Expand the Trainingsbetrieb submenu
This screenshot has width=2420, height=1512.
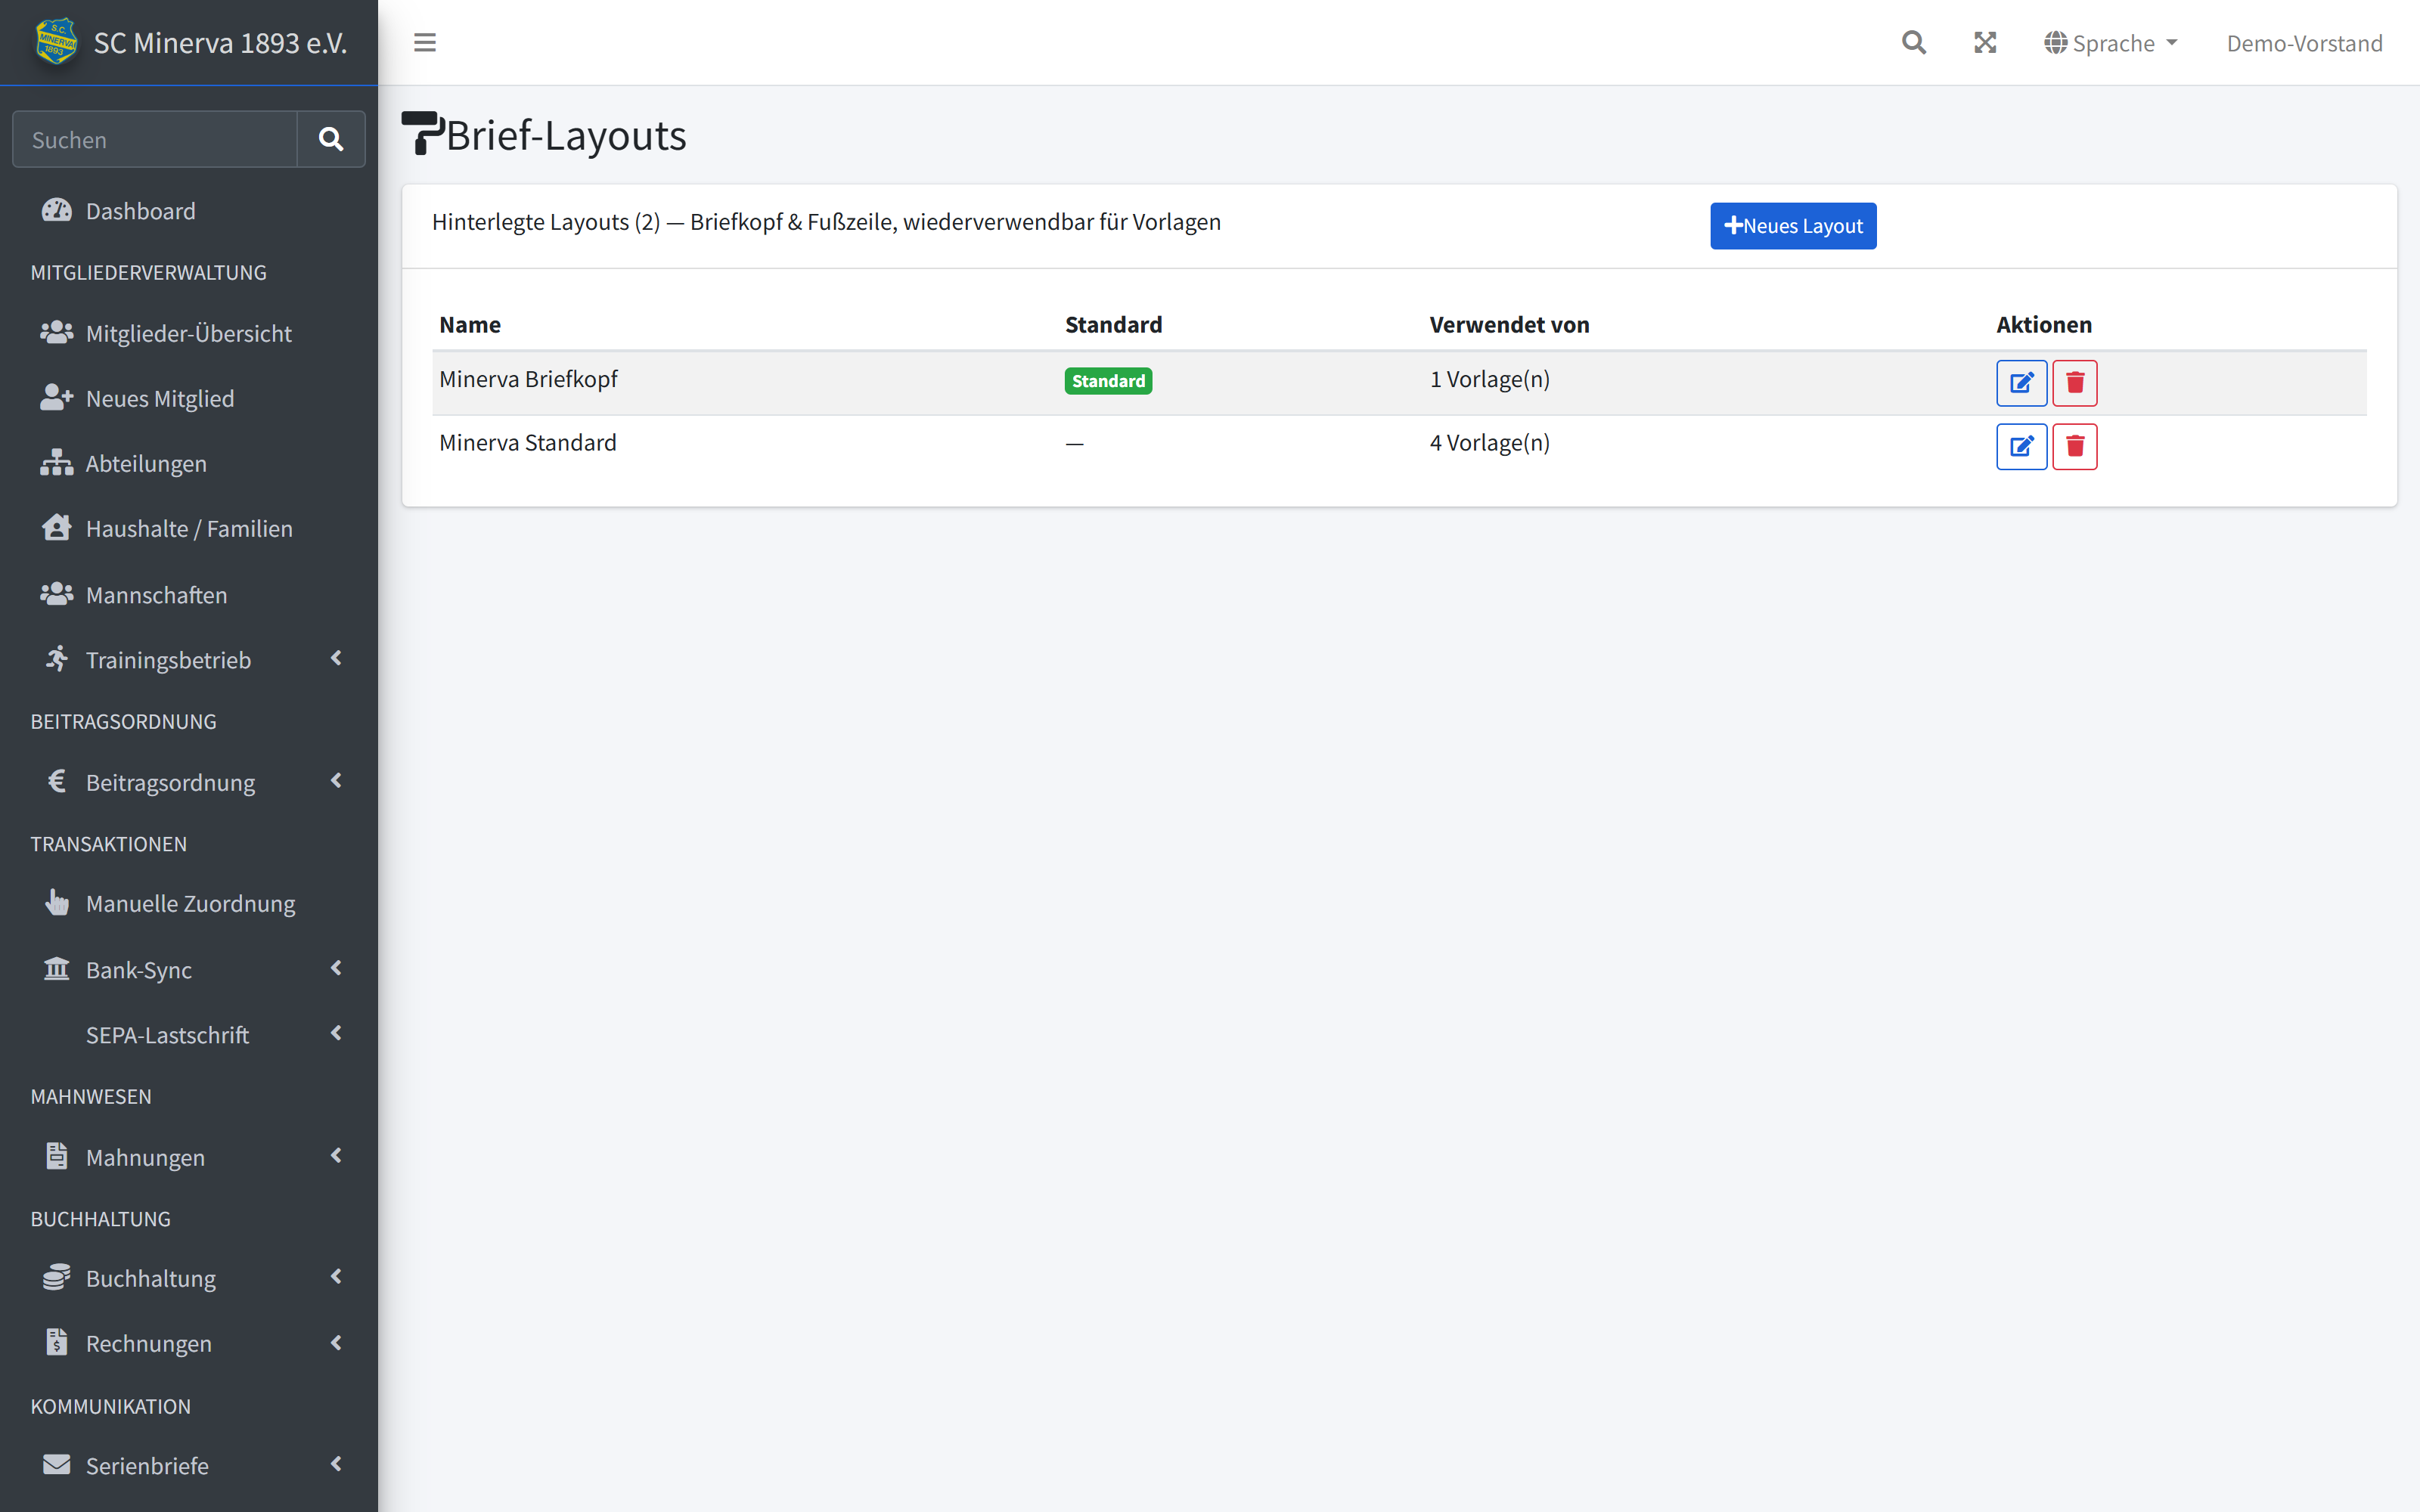pos(189,660)
